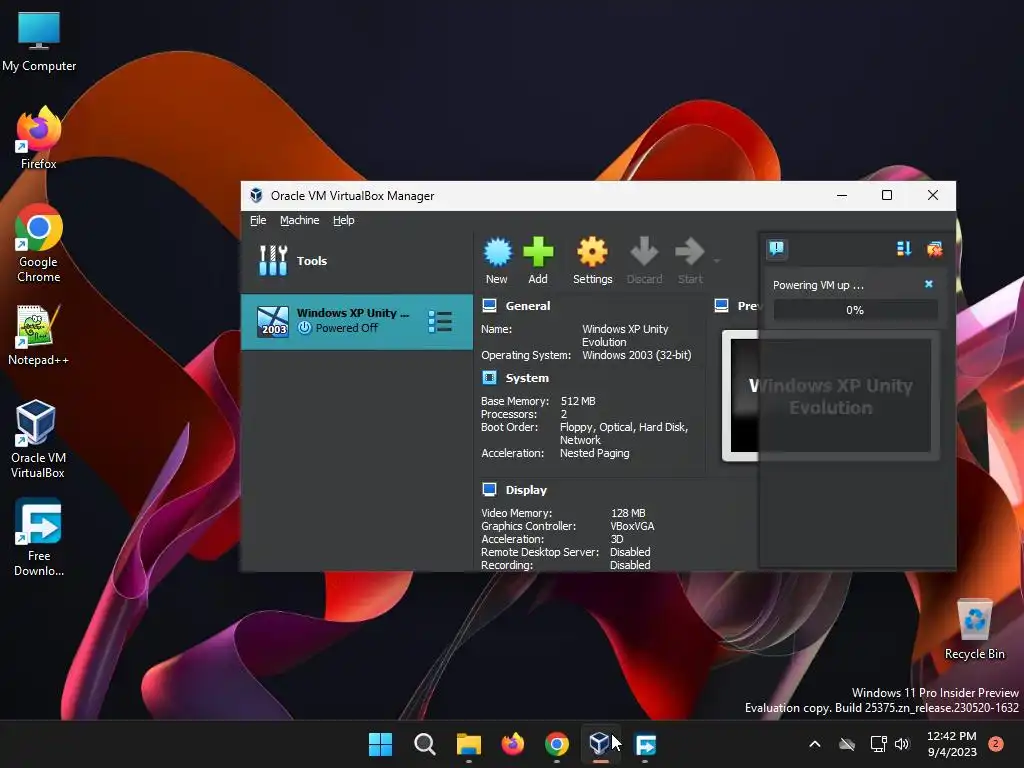
Task: Maximize the VirtualBox Manager window
Action: click(887, 195)
